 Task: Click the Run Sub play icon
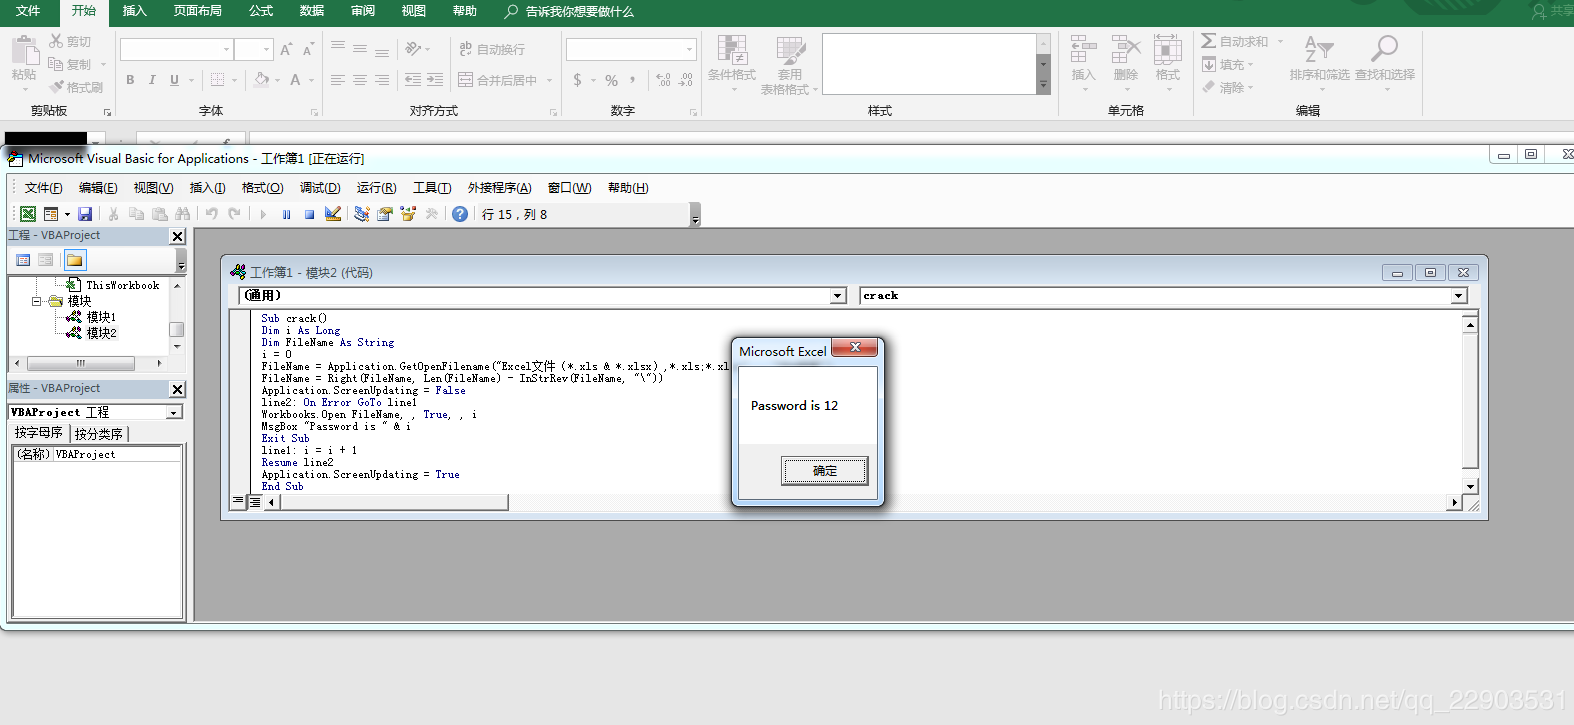coord(263,214)
